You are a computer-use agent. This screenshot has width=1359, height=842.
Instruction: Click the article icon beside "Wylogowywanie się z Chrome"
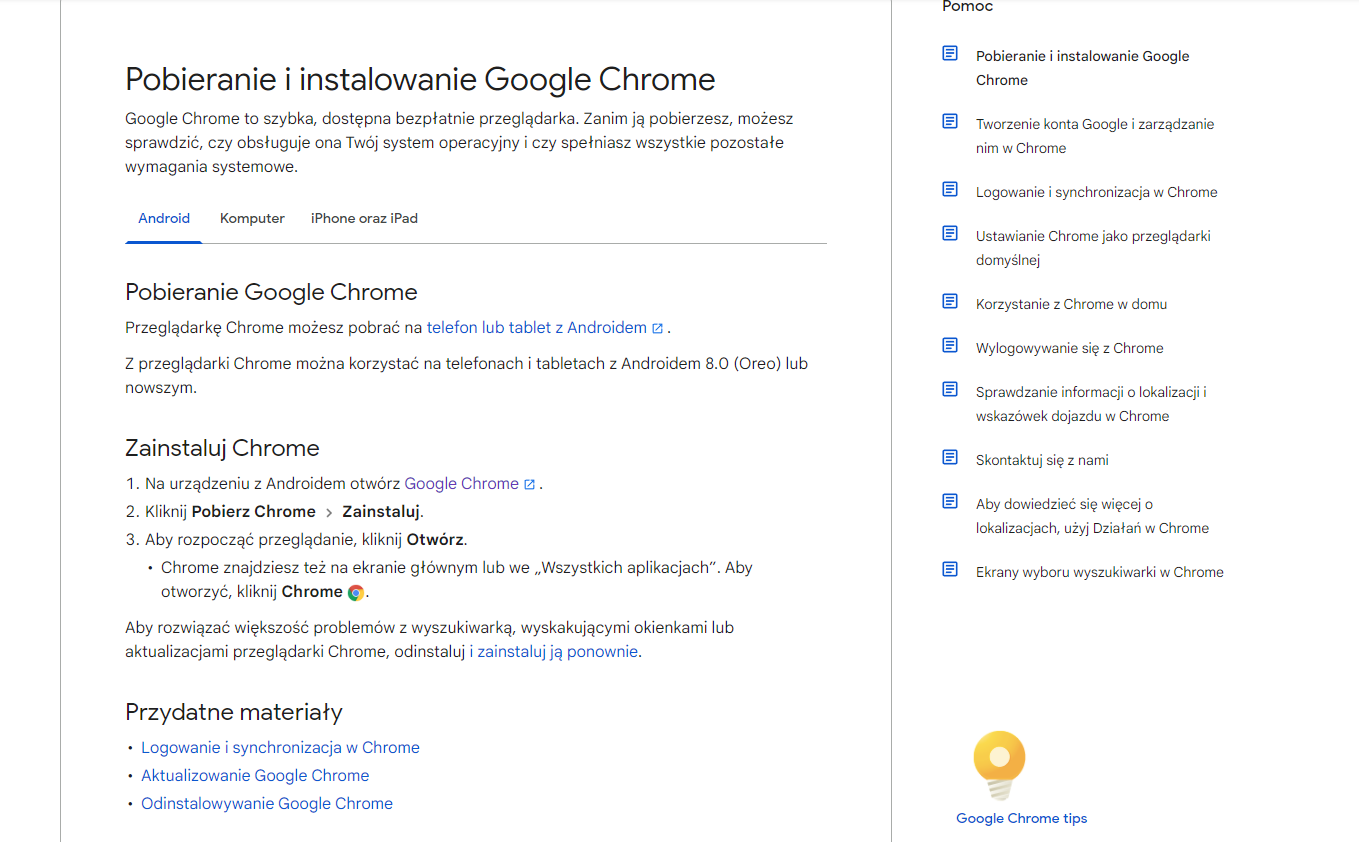point(950,345)
